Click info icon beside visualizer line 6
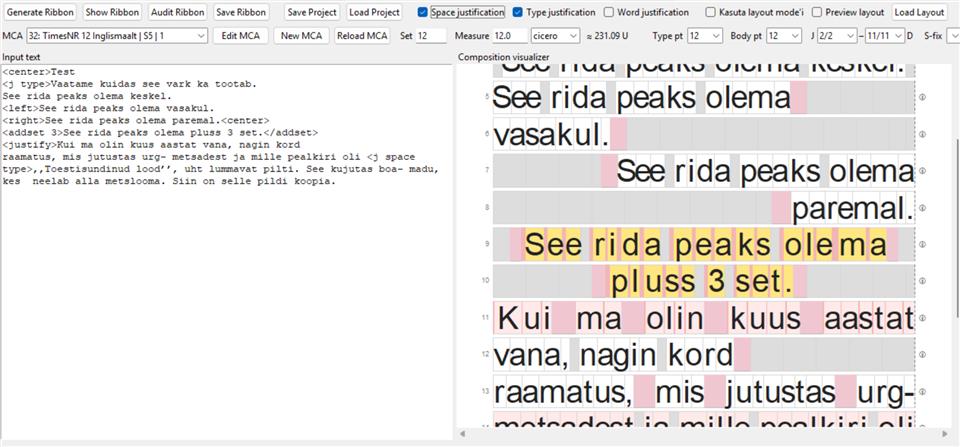This screenshot has height=447, width=960. 922,134
